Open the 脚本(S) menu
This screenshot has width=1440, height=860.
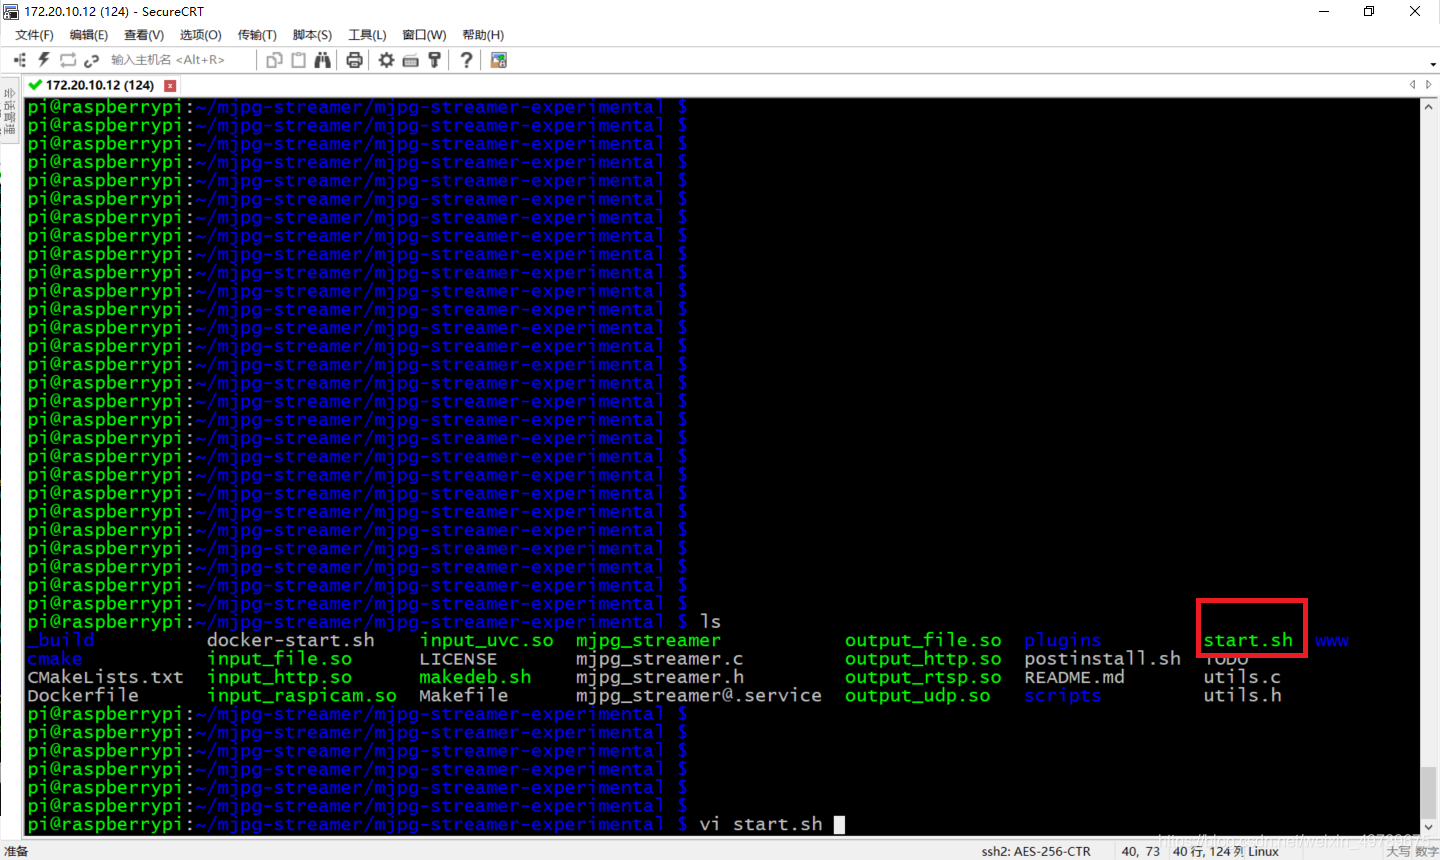pyautogui.click(x=312, y=35)
